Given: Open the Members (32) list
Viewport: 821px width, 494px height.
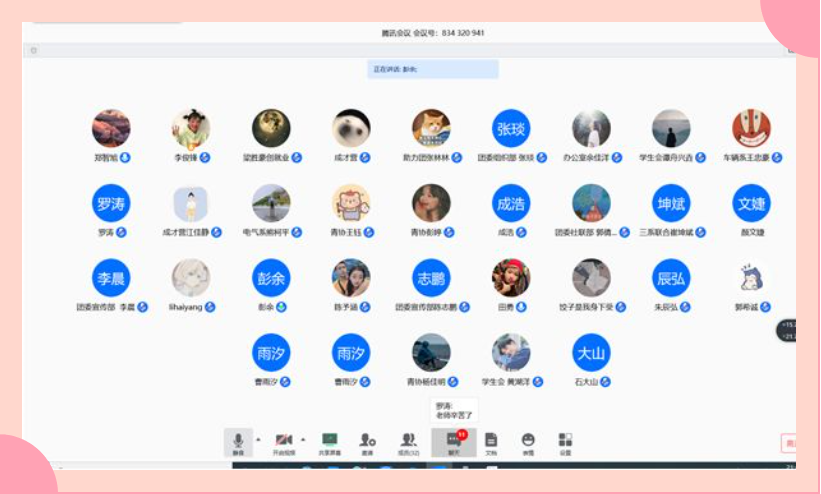Looking at the screenshot, I should [x=408, y=441].
